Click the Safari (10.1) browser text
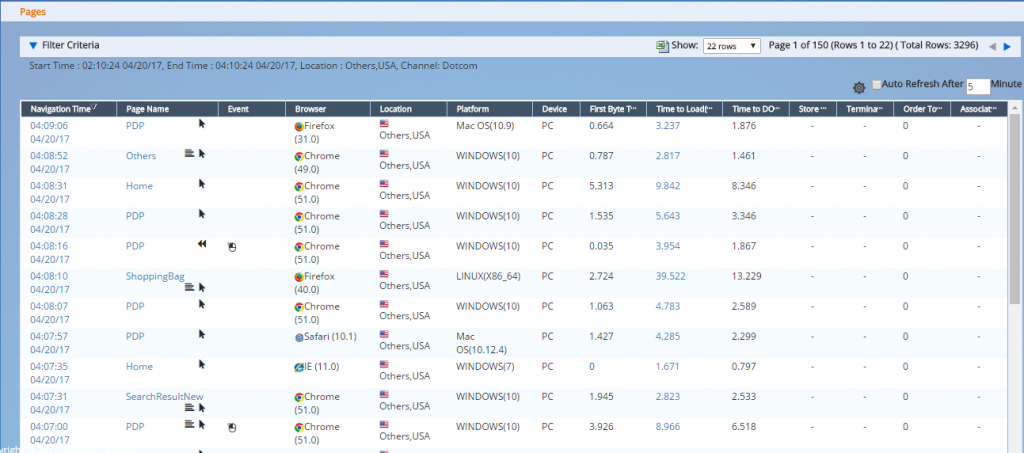Image resolution: width=1024 pixels, height=453 pixels. [328, 336]
